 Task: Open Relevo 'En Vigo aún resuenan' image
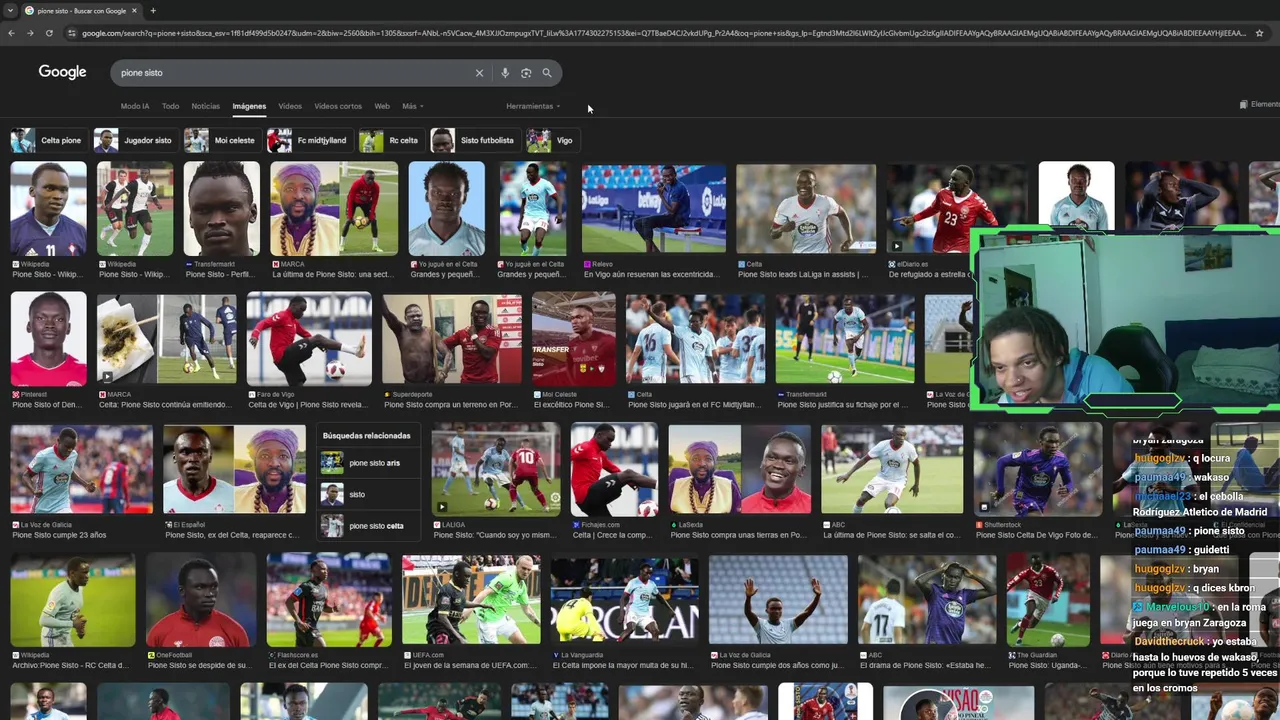tap(654, 209)
